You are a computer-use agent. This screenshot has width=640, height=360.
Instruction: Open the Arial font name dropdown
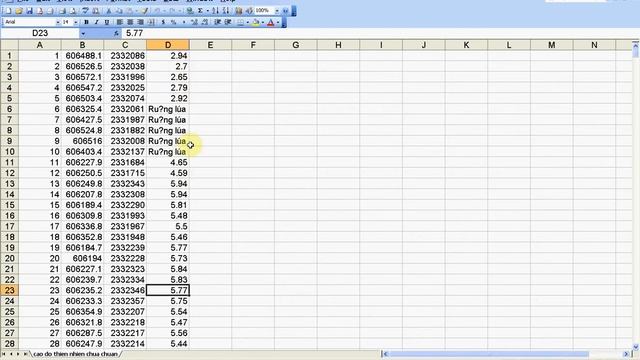pos(58,22)
